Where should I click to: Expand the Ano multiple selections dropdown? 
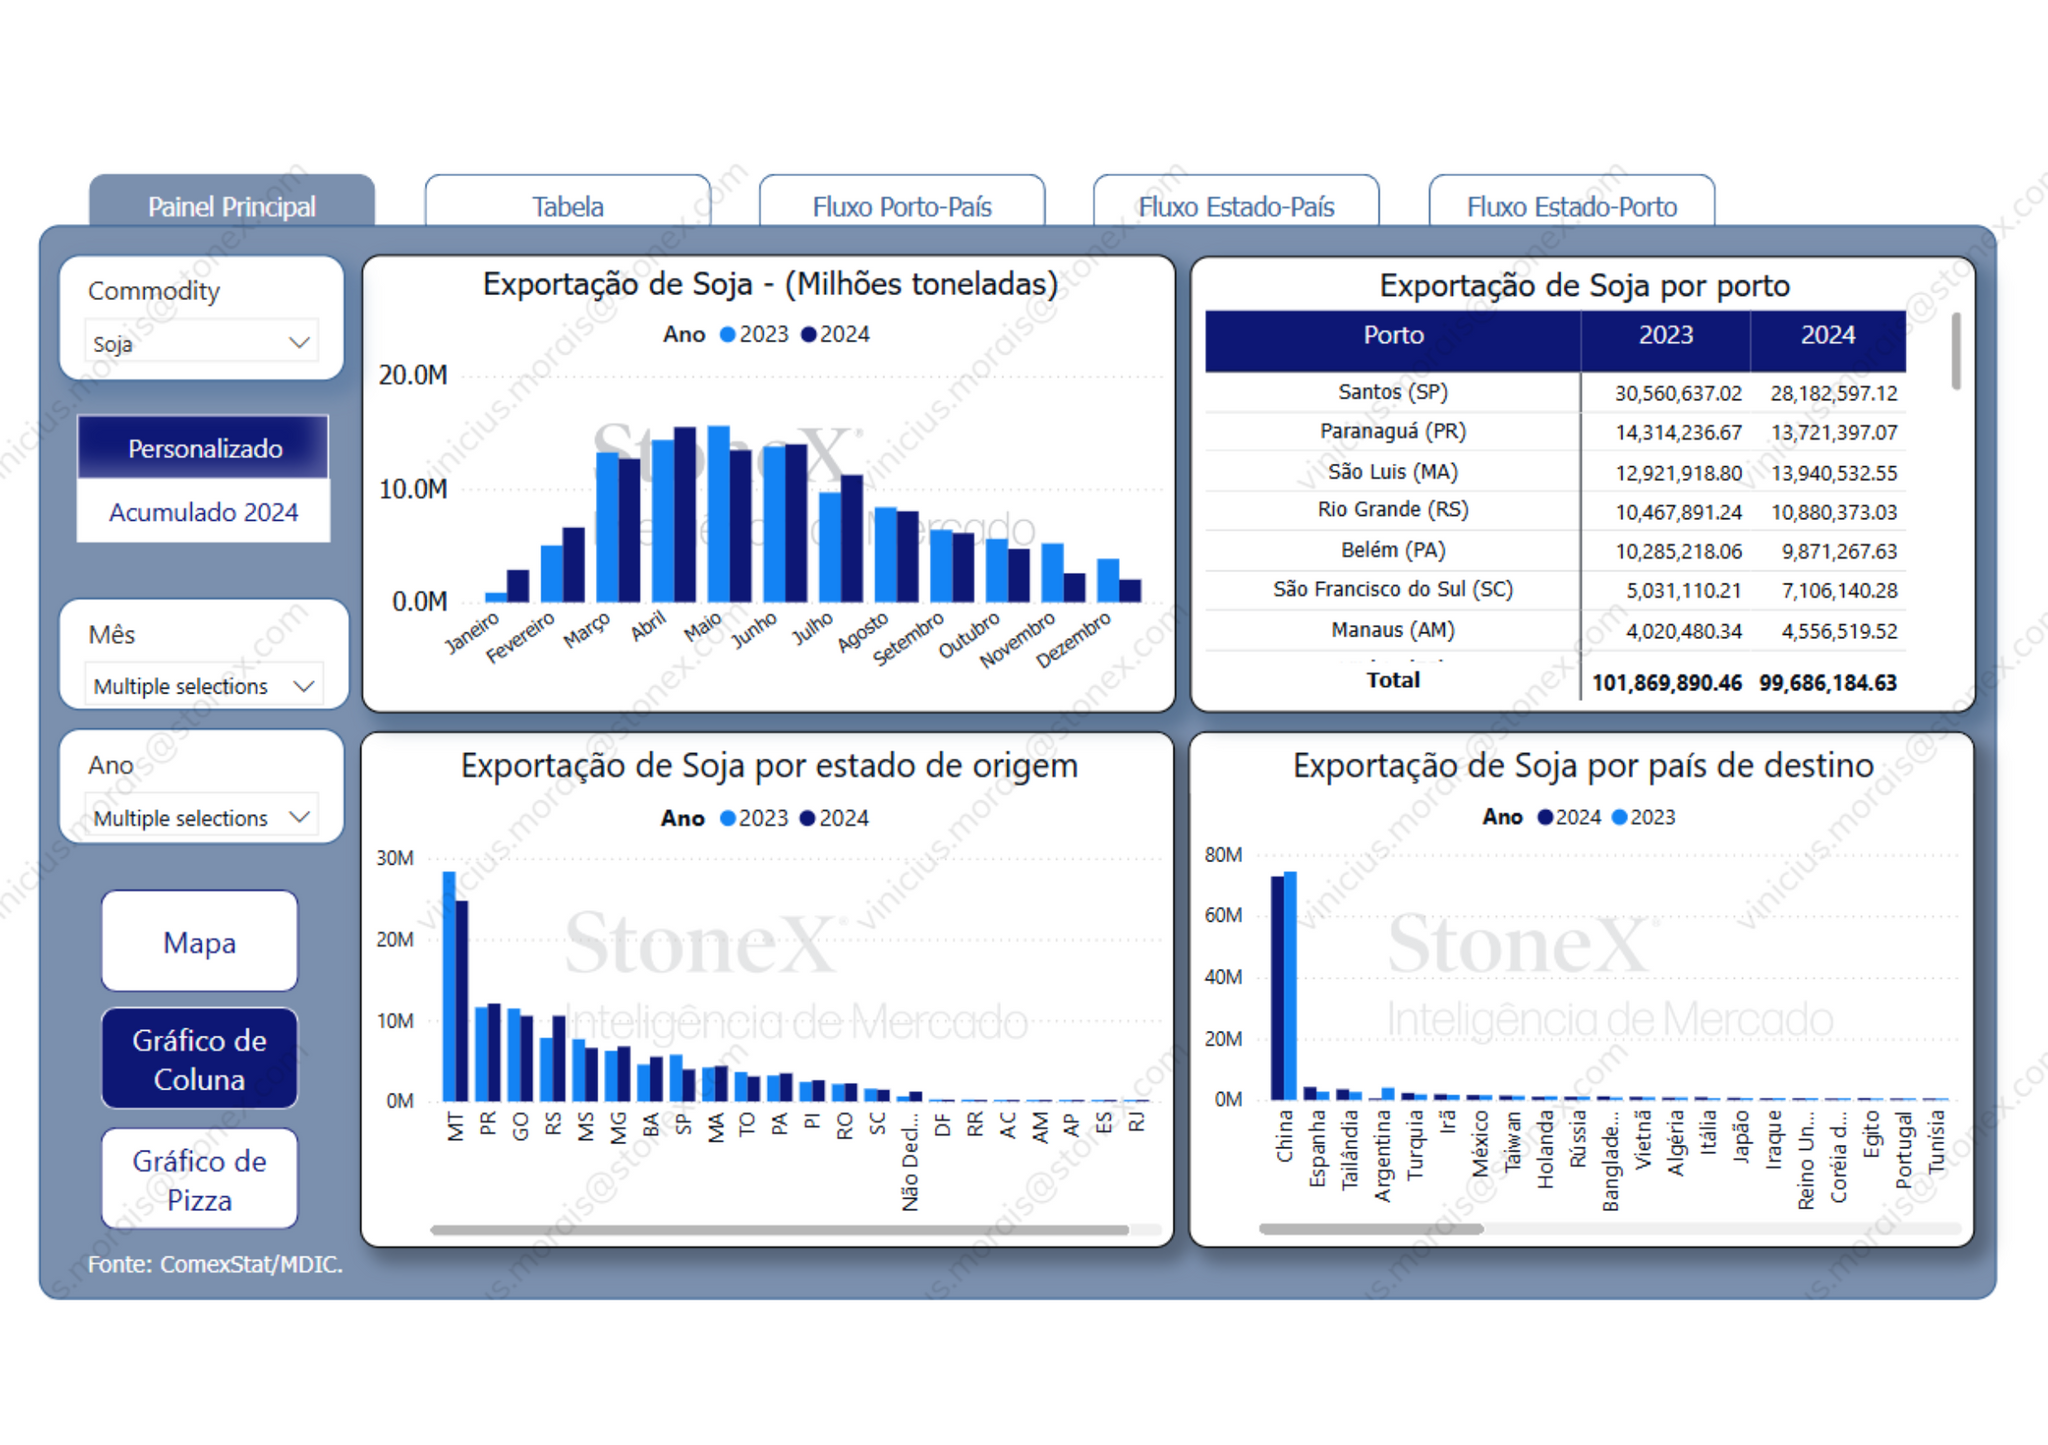pyautogui.click(x=201, y=817)
